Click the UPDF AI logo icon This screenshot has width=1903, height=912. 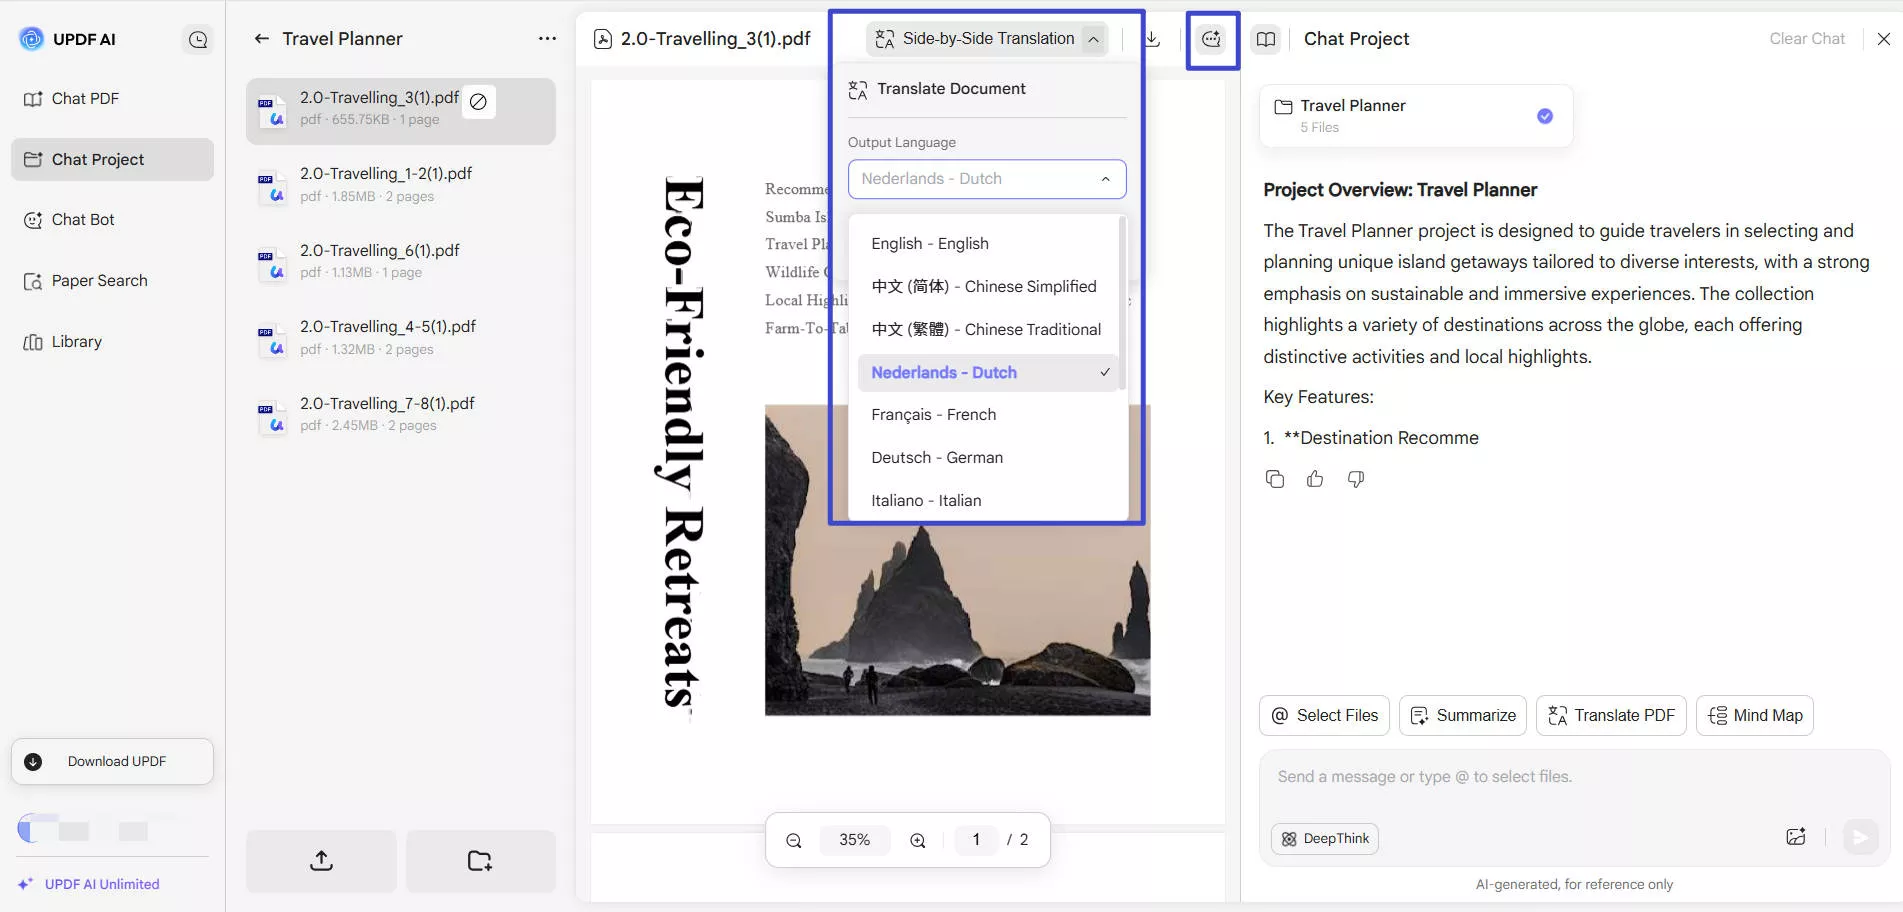(x=32, y=39)
